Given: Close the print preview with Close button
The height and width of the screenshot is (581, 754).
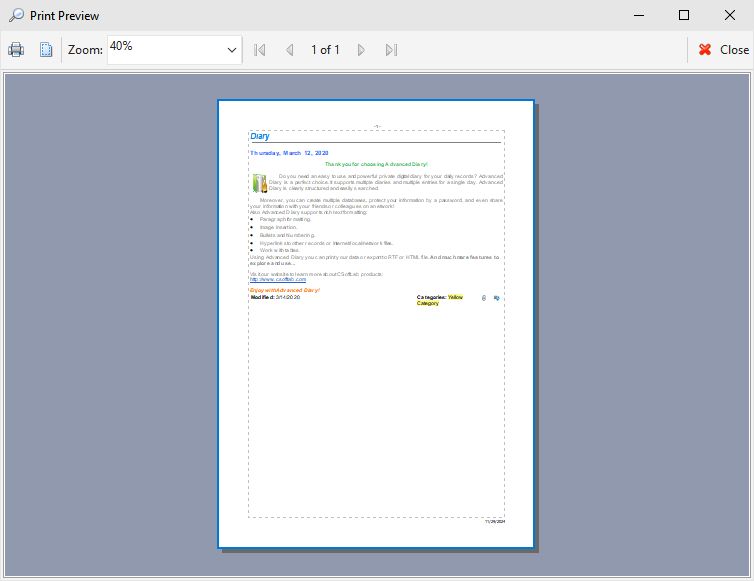Looking at the screenshot, I should [723, 50].
